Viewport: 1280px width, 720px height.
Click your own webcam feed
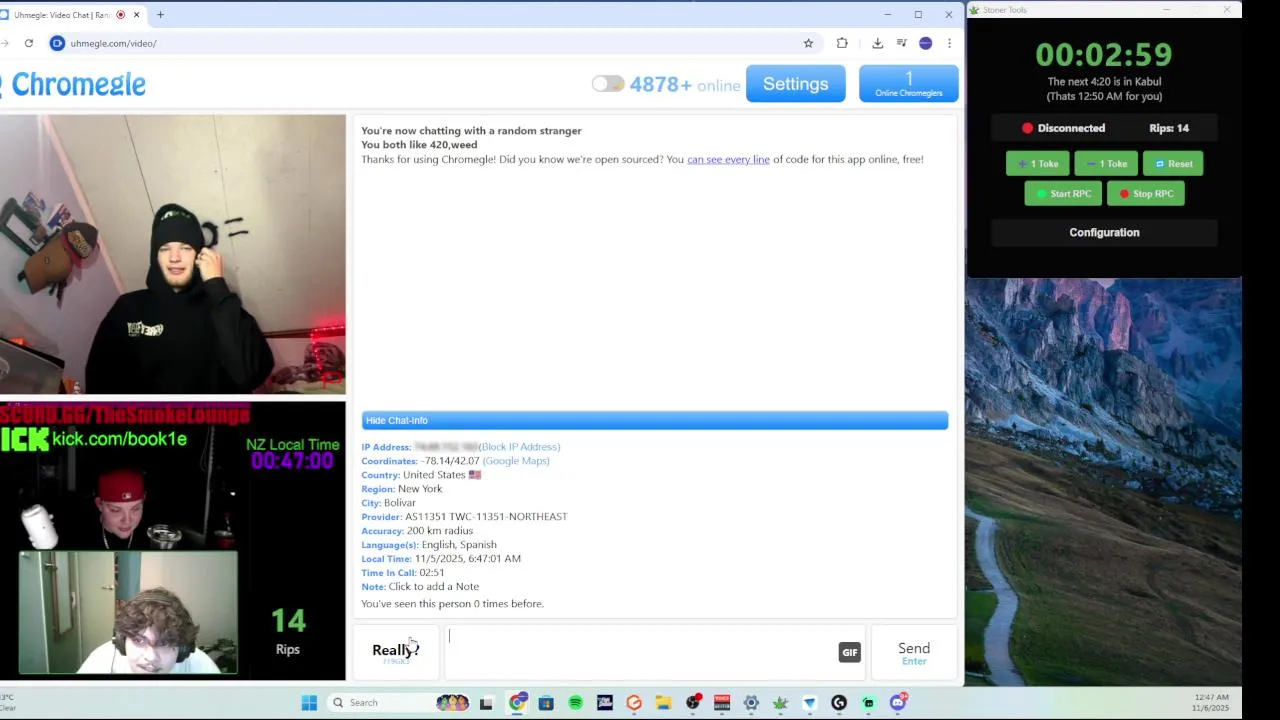pyautogui.click(x=172, y=540)
